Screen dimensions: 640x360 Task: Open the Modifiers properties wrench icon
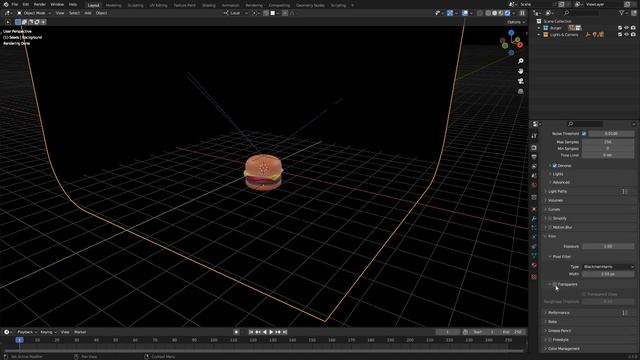(534, 219)
